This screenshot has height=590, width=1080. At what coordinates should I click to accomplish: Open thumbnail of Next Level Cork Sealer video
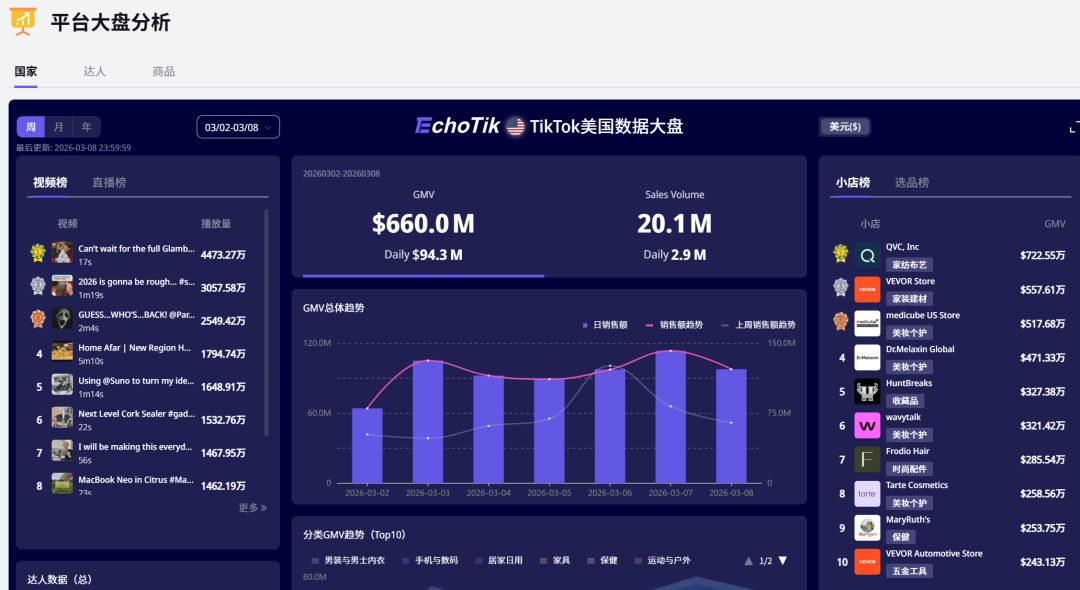point(62,418)
